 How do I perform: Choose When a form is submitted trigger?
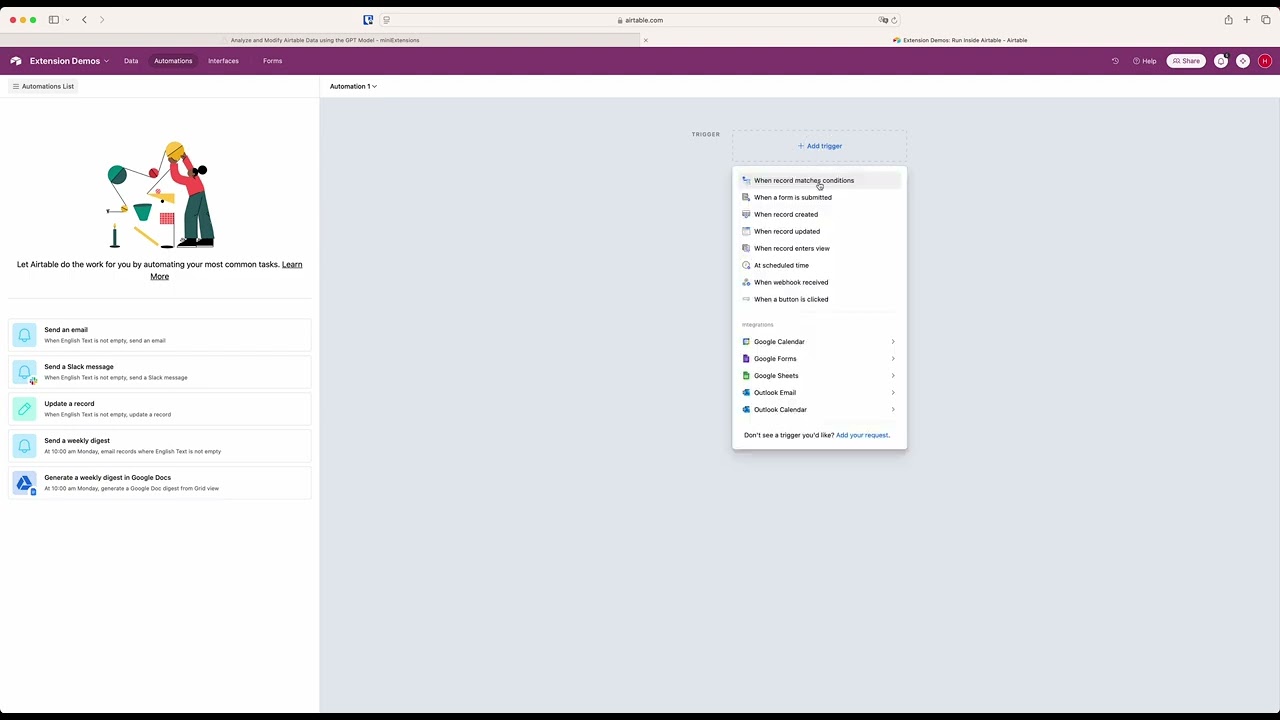[819, 197]
